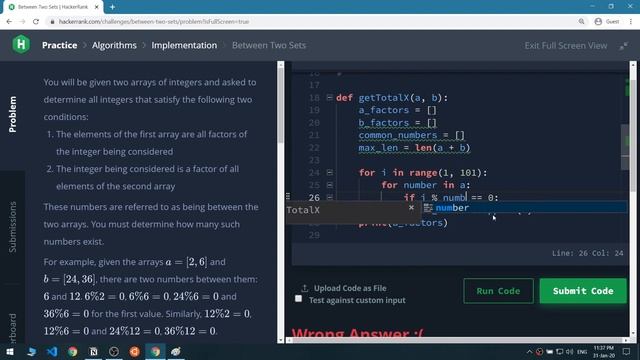640x360 pixels.
Task: Open the Leaderboard side tab
Action: [x=13, y=327]
